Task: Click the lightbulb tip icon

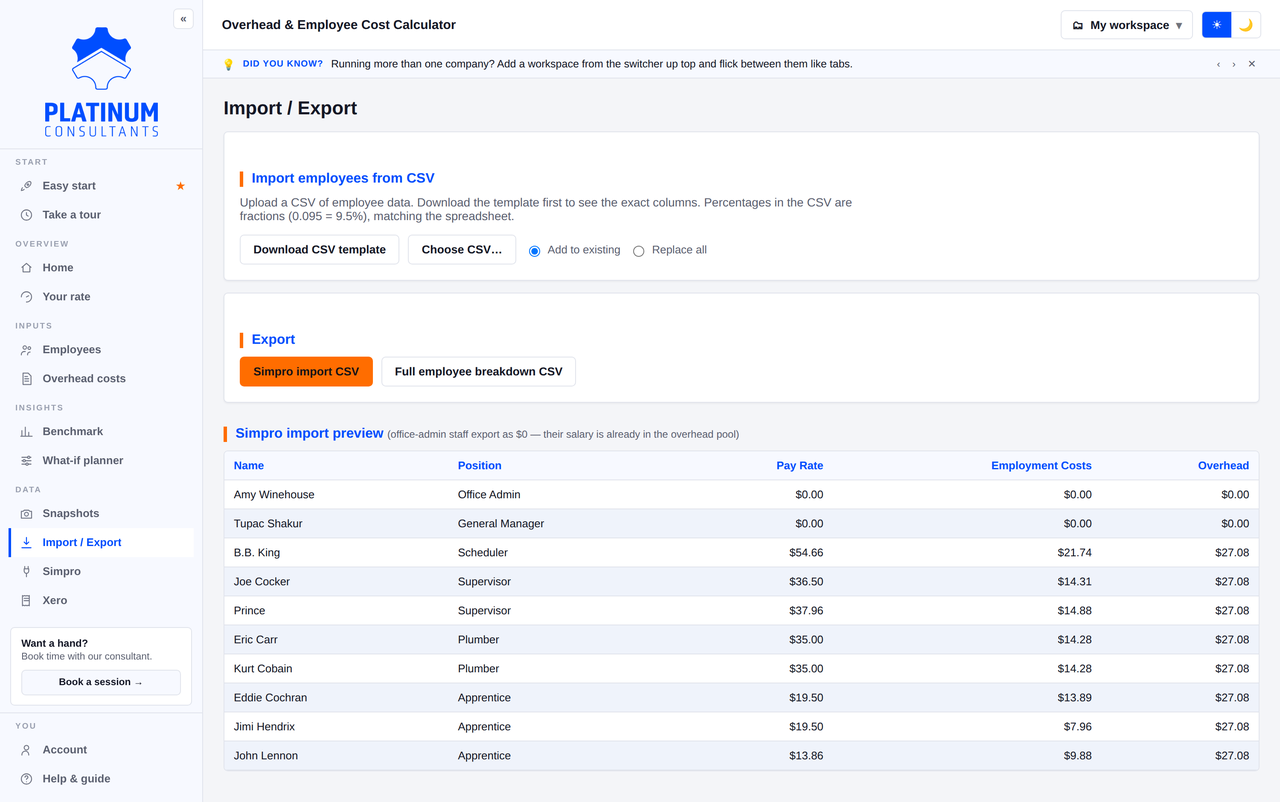Action: tap(228, 64)
